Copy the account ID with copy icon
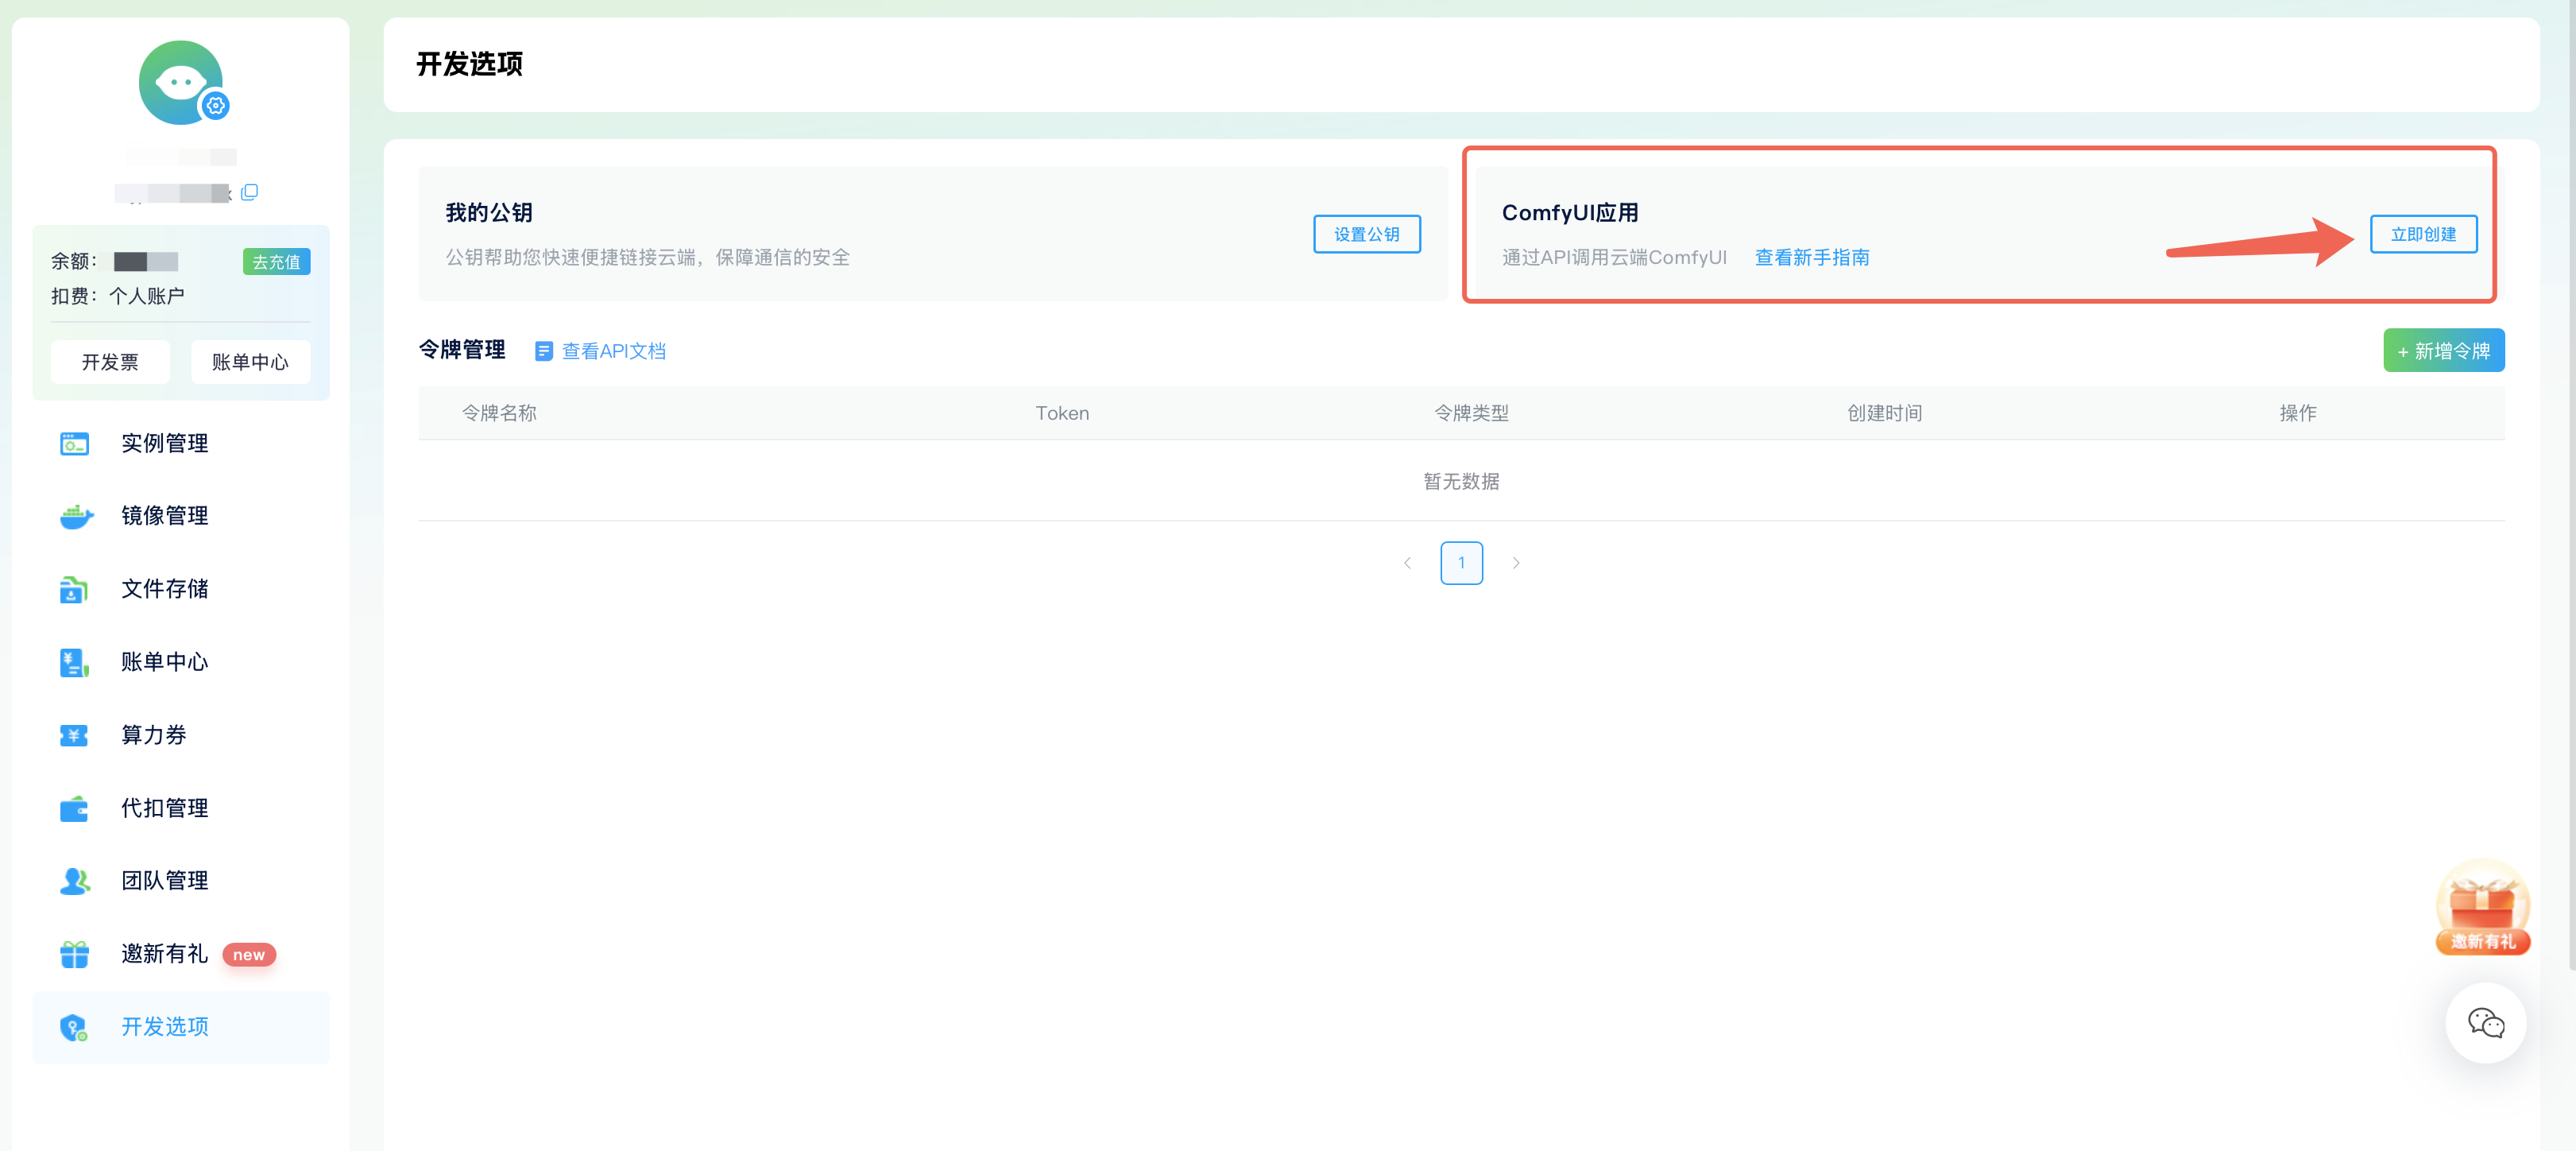Viewport: 2576px width, 1151px height. point(250,192)
